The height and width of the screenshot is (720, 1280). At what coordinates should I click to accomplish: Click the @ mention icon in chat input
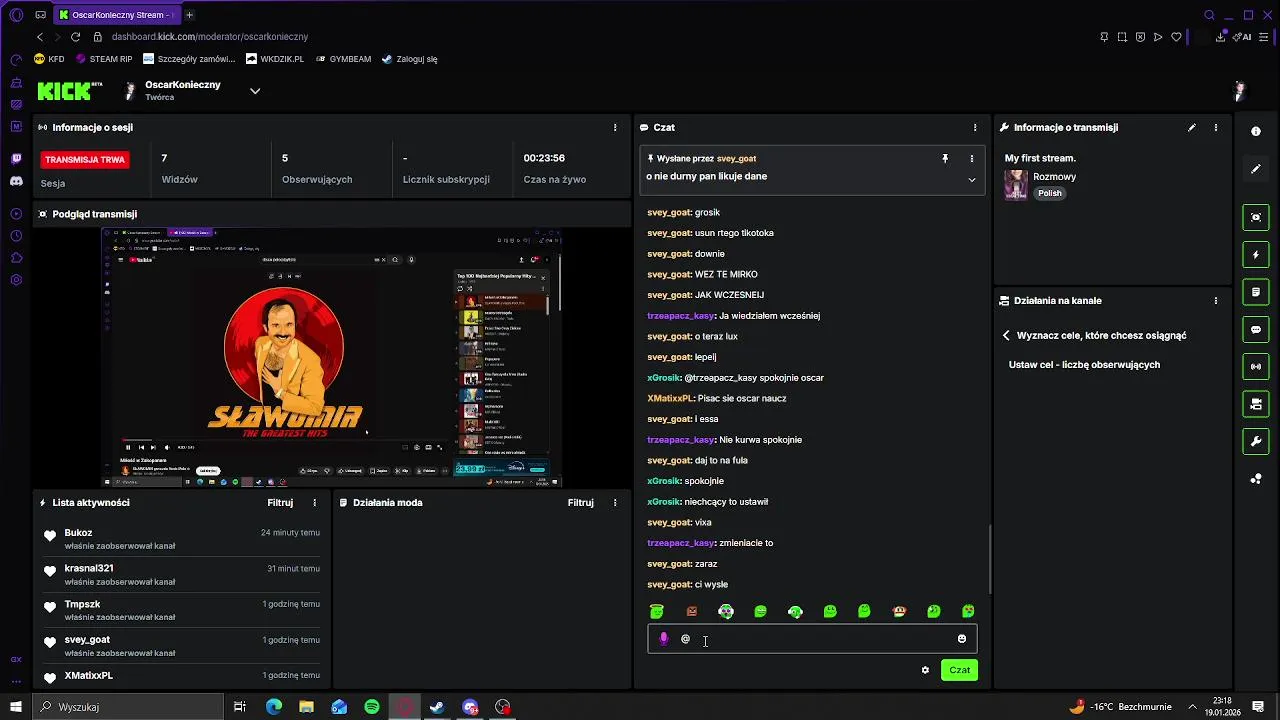tap(685, 638)
